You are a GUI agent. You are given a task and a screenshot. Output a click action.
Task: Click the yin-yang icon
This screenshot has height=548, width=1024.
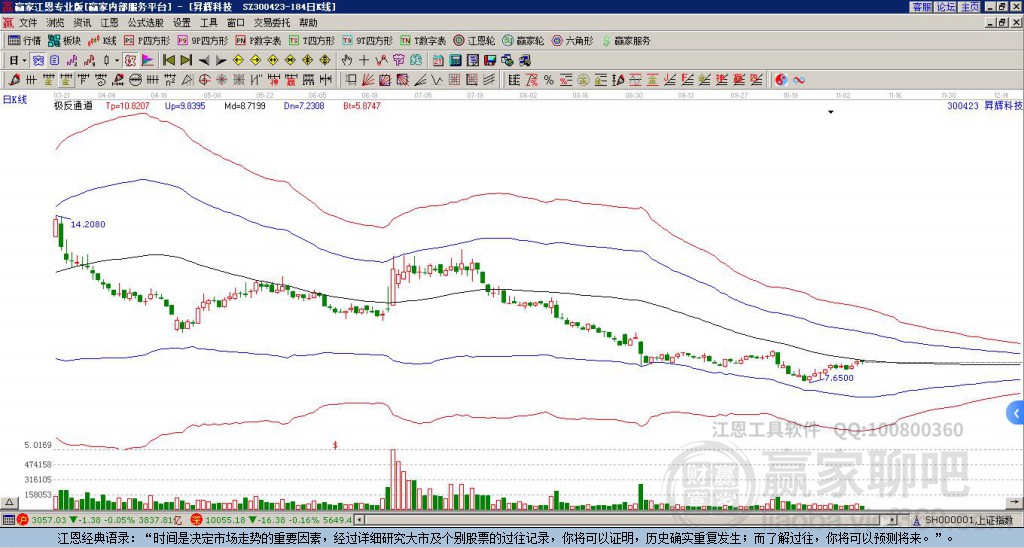tap(781, 80)
